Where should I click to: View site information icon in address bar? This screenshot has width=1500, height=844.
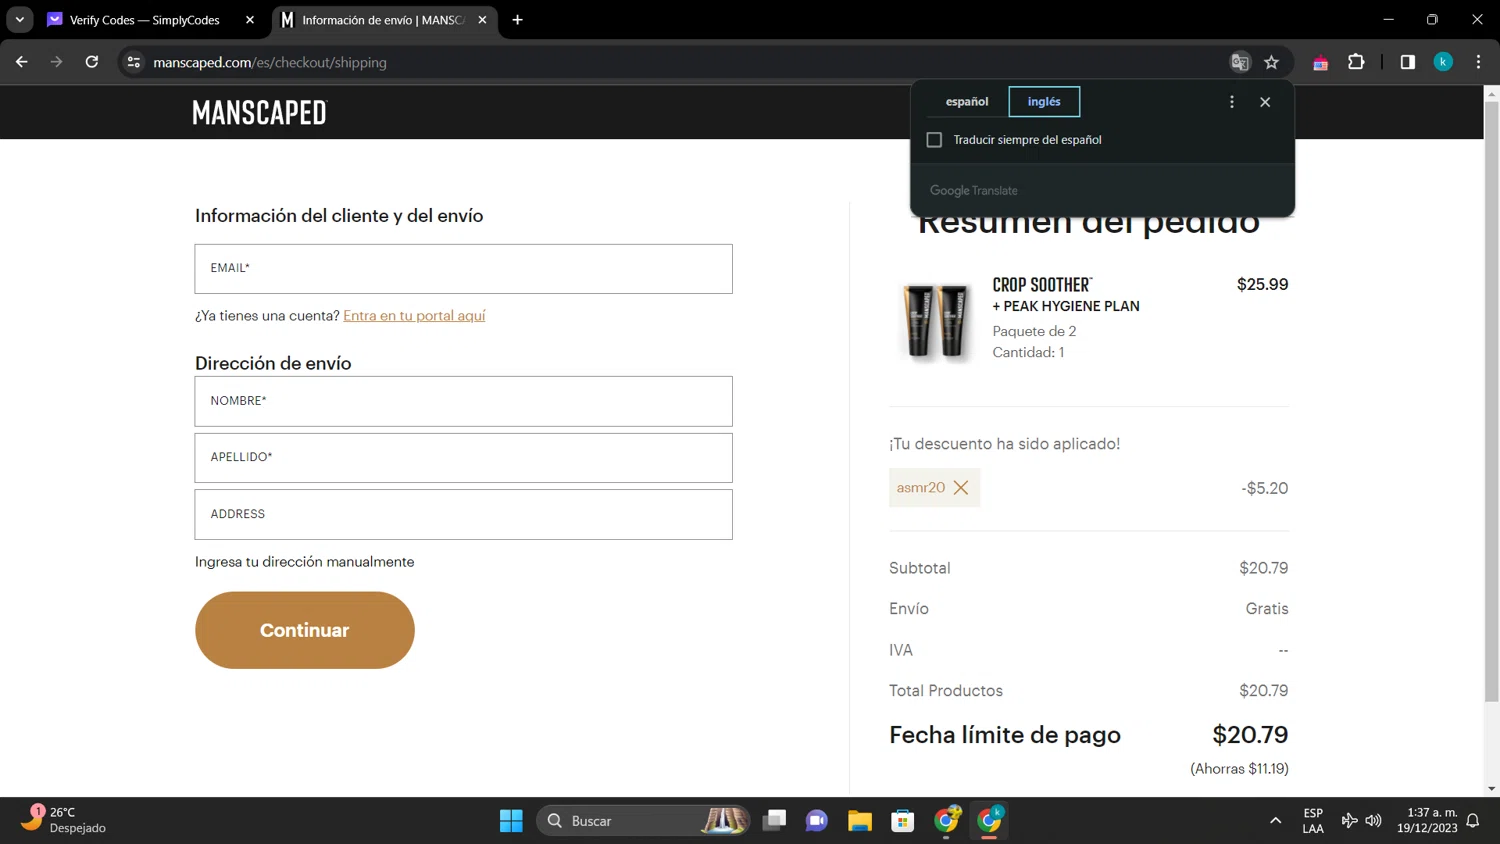tap(134, 62)
